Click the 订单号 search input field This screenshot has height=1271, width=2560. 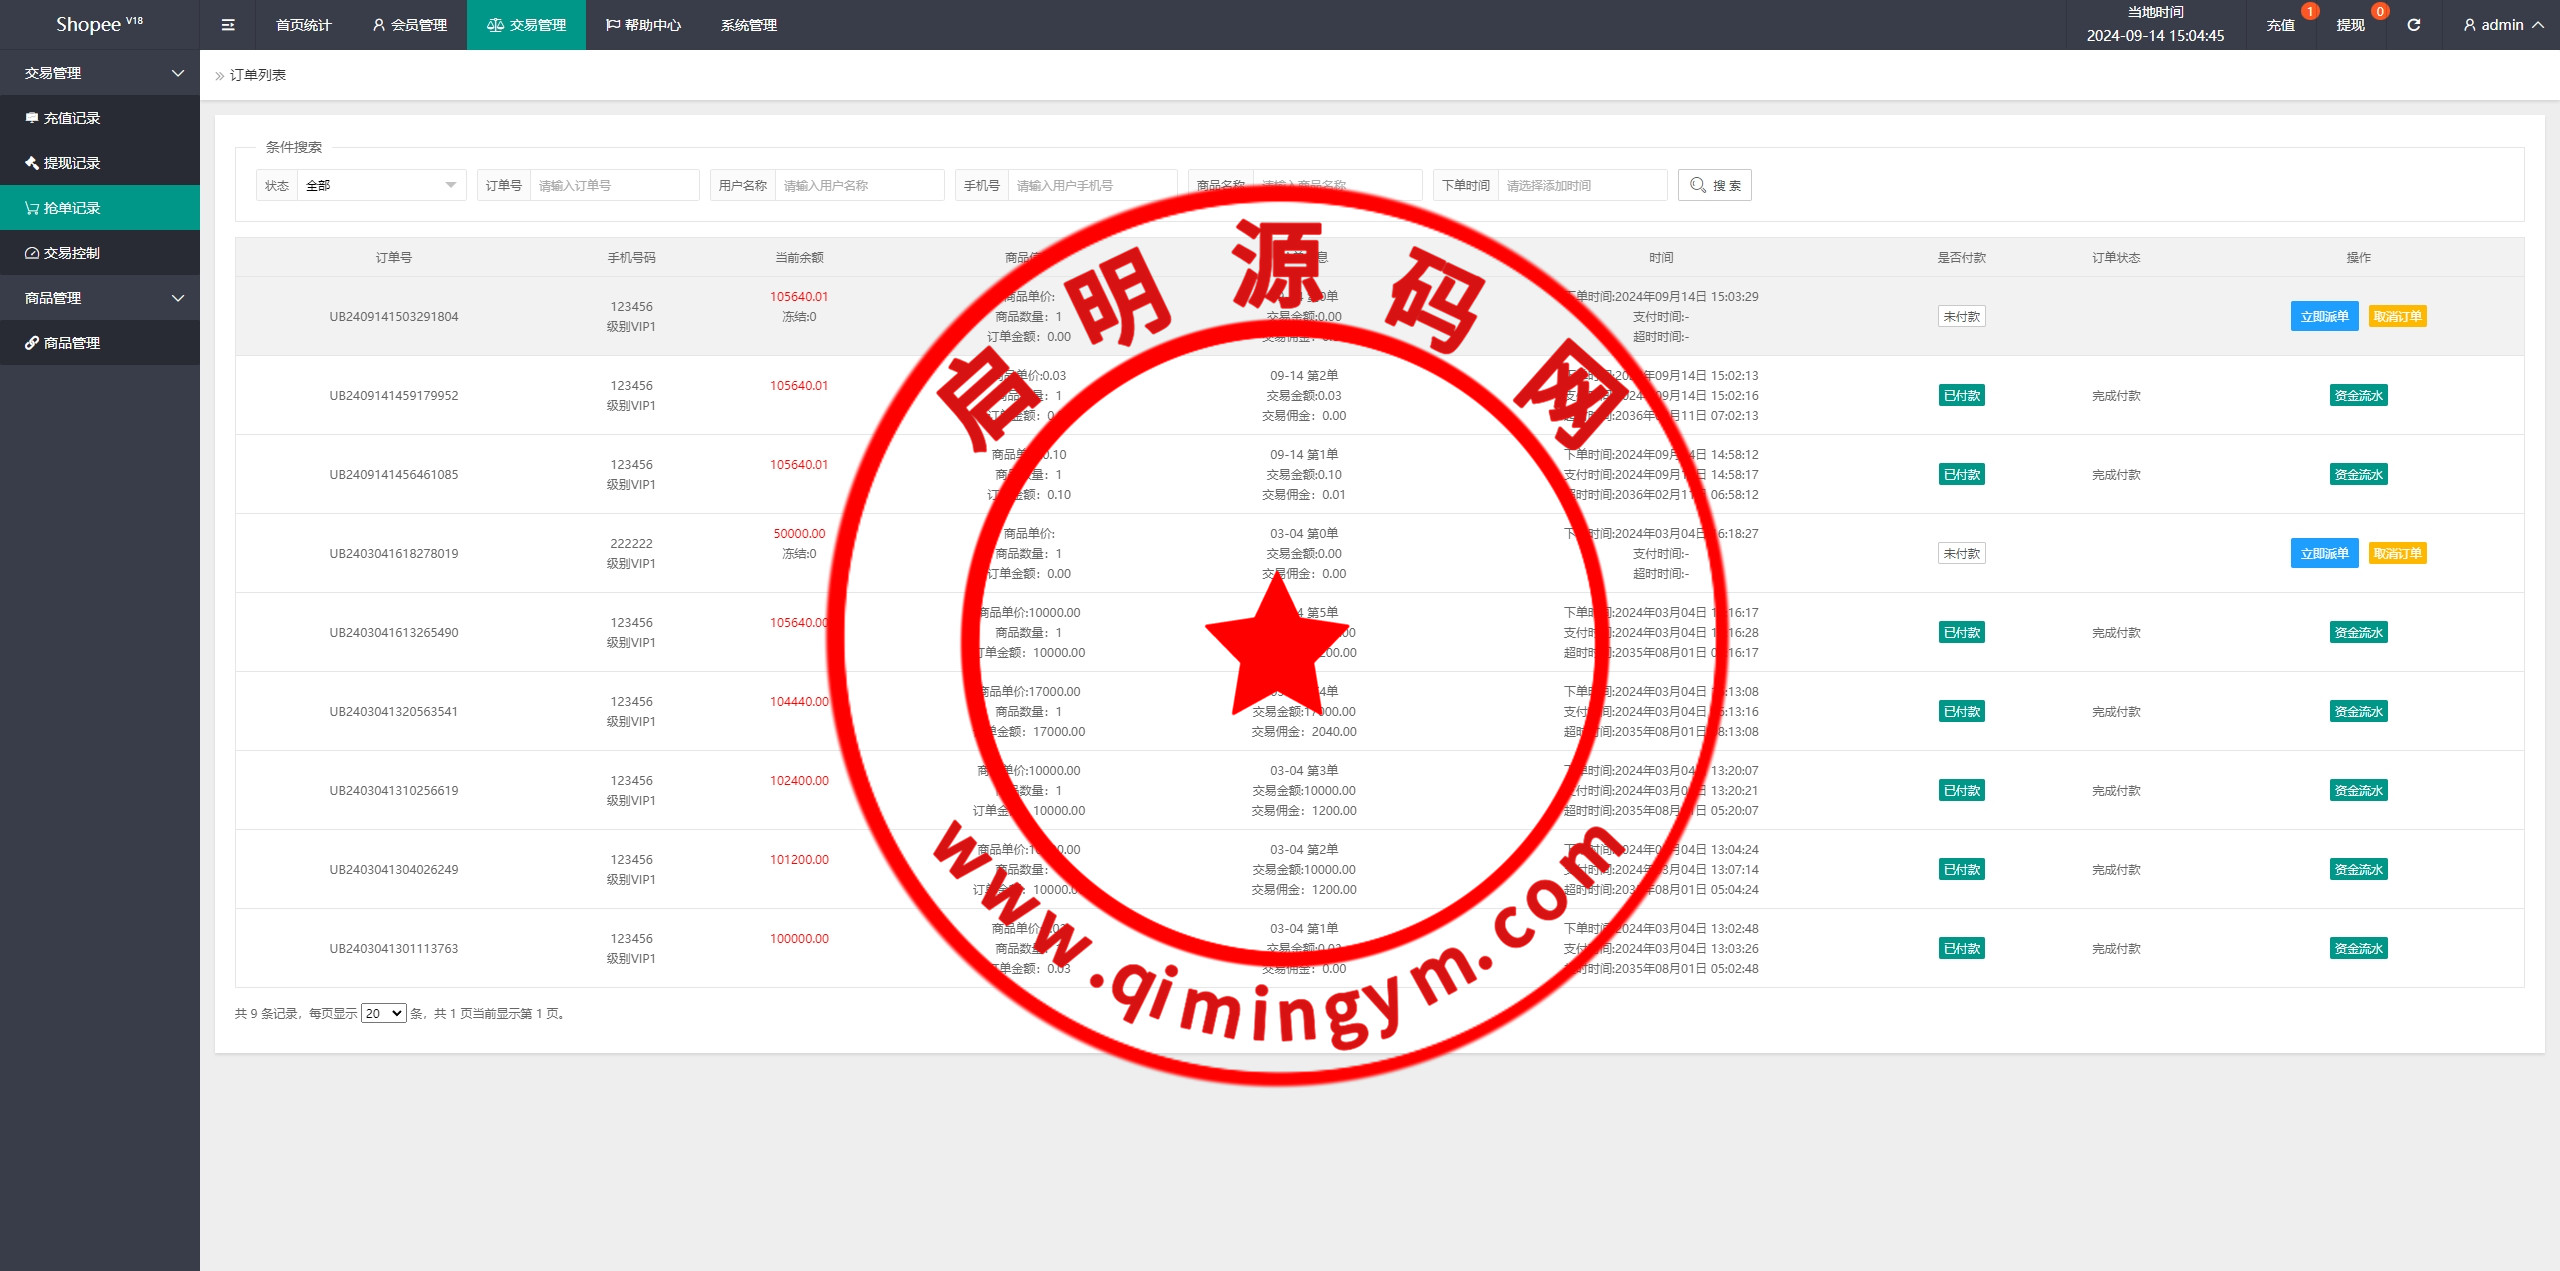(613, 185)
